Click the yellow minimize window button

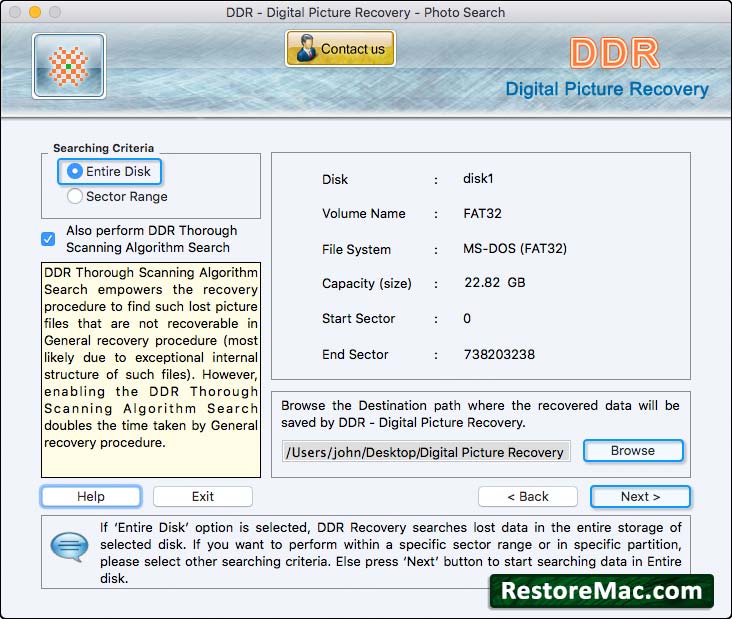pyautogui.click(x=35, y=12)
